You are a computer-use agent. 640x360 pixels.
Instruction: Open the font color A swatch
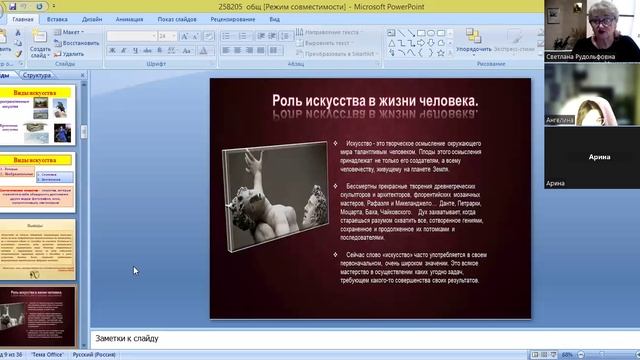[203, 51]
